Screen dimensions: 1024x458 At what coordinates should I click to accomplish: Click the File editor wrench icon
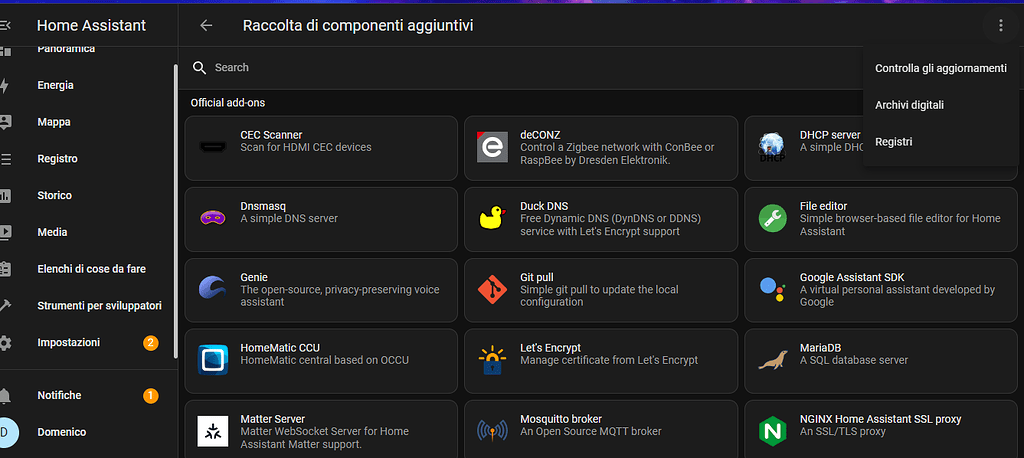771,219
